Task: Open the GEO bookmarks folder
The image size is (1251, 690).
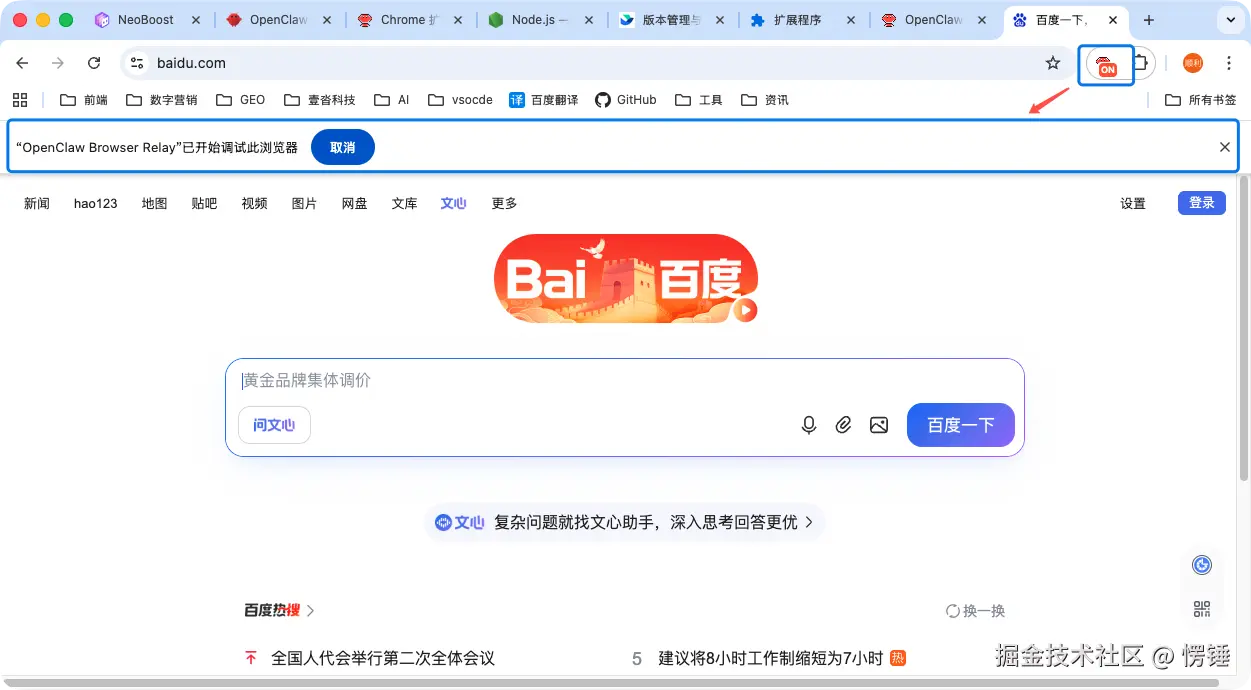Action: 240,100
